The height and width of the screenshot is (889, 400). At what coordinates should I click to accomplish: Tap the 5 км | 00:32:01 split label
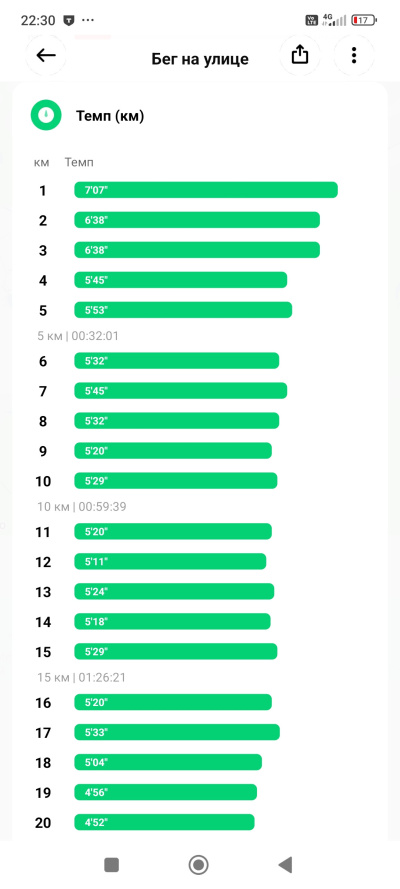pos(78,336)
